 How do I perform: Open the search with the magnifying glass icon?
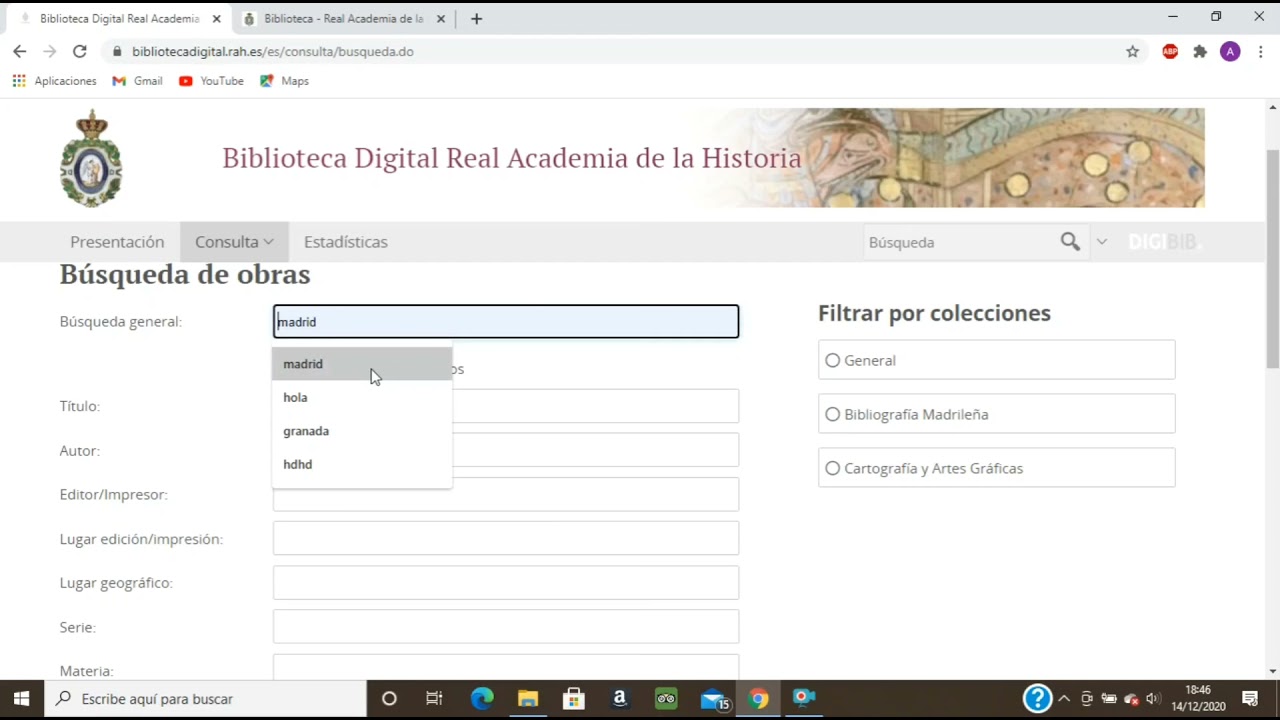(1070, 242)
